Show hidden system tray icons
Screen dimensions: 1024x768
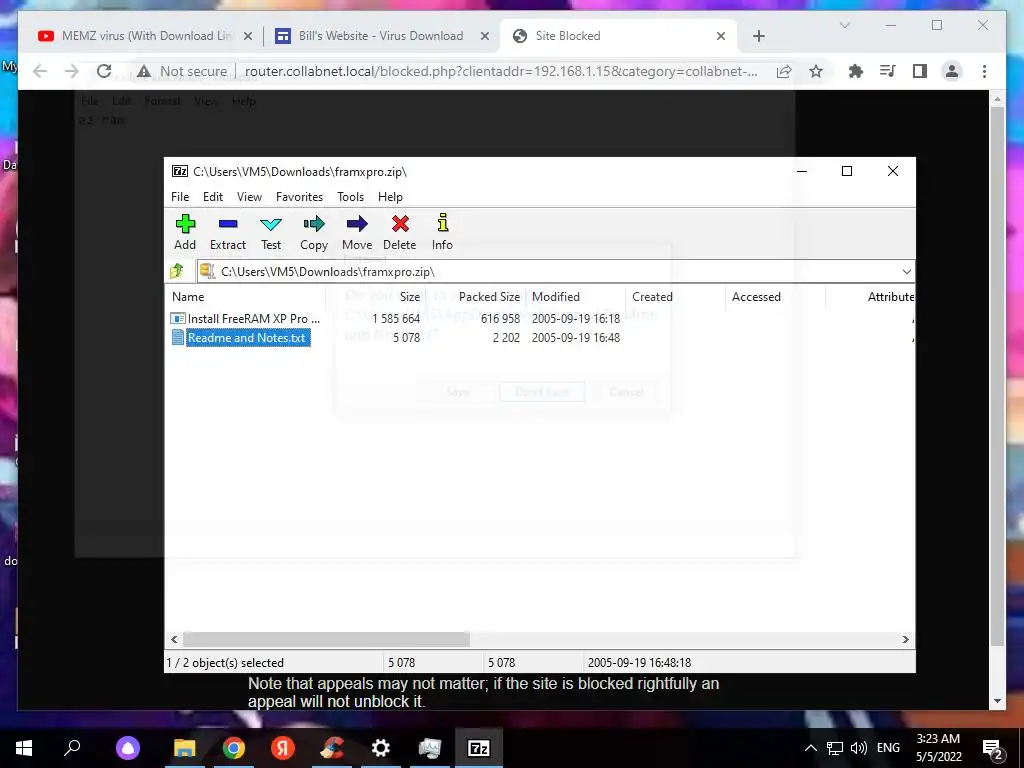(x=810, y=748)
